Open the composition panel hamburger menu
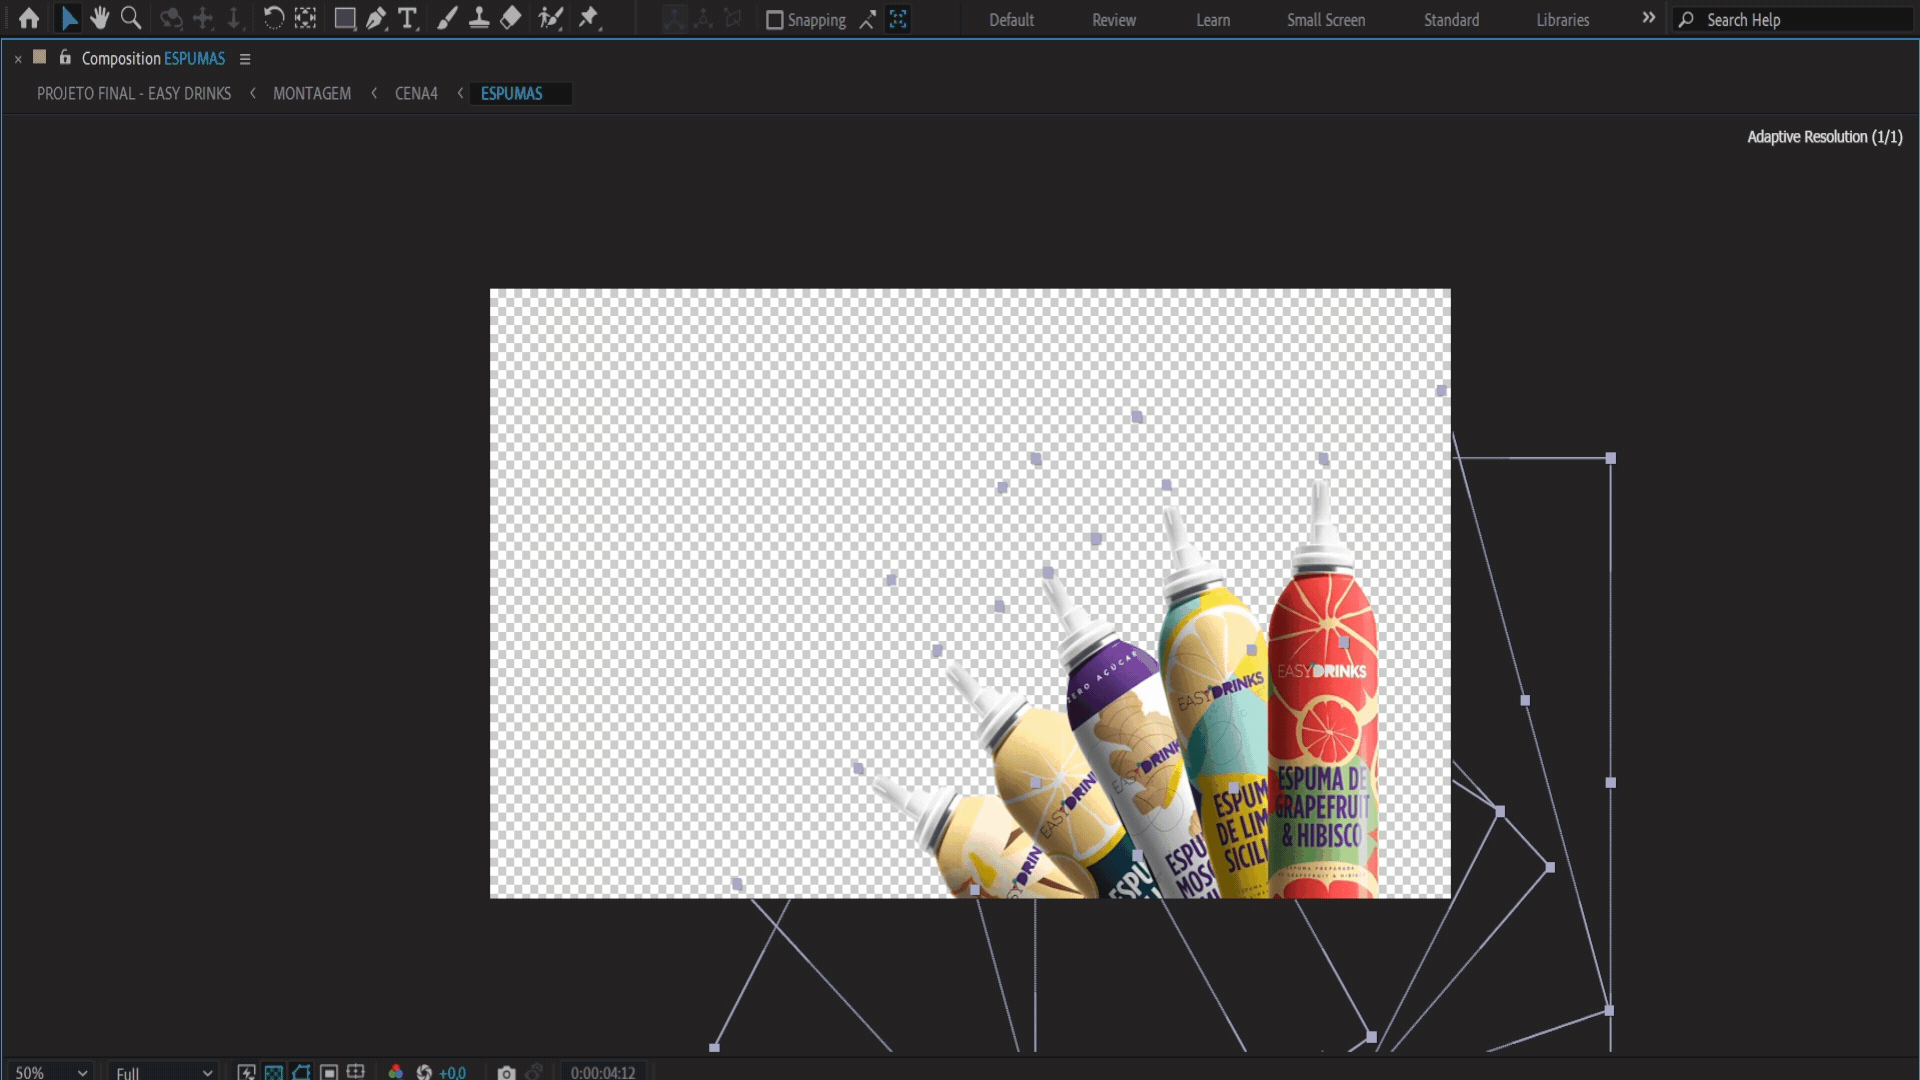This screenshot has height=1080, width=1920. click(245, 59)
